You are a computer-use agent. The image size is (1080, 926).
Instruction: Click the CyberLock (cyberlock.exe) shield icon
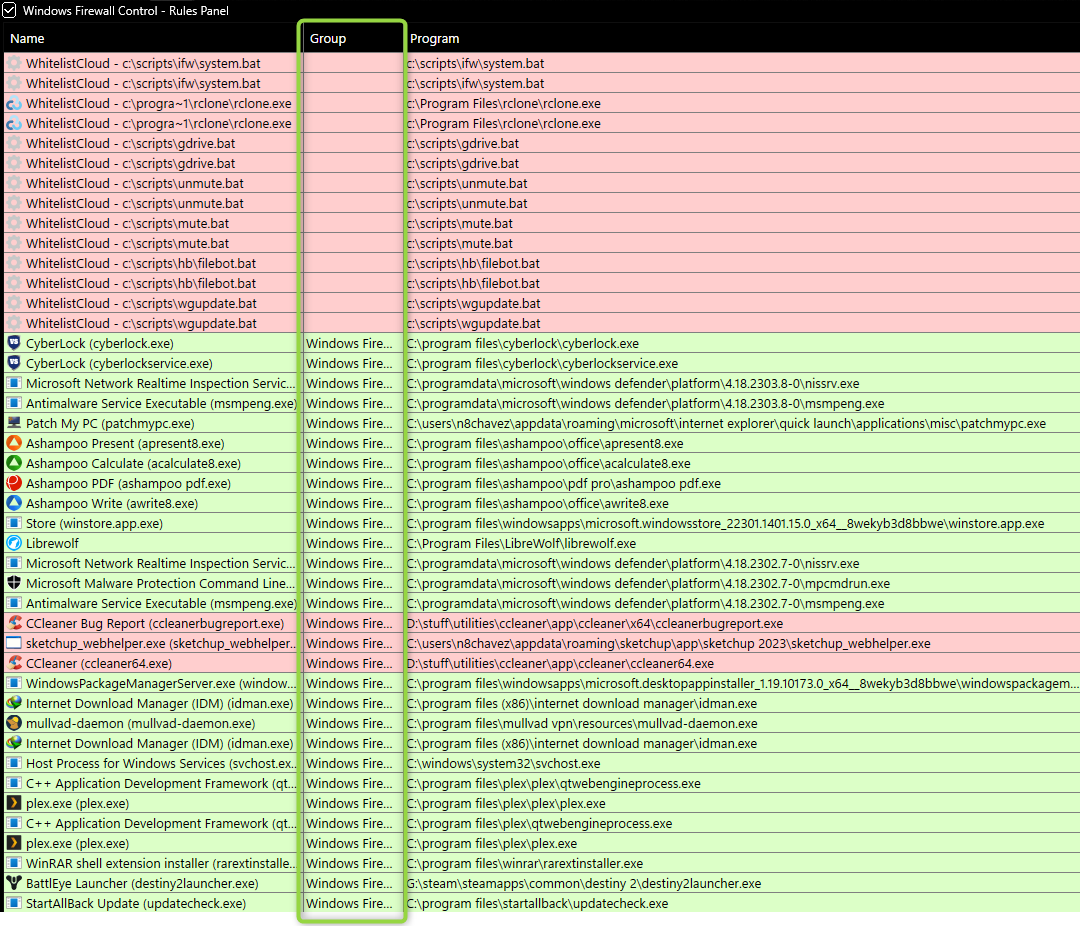click(x=14, y=343)
